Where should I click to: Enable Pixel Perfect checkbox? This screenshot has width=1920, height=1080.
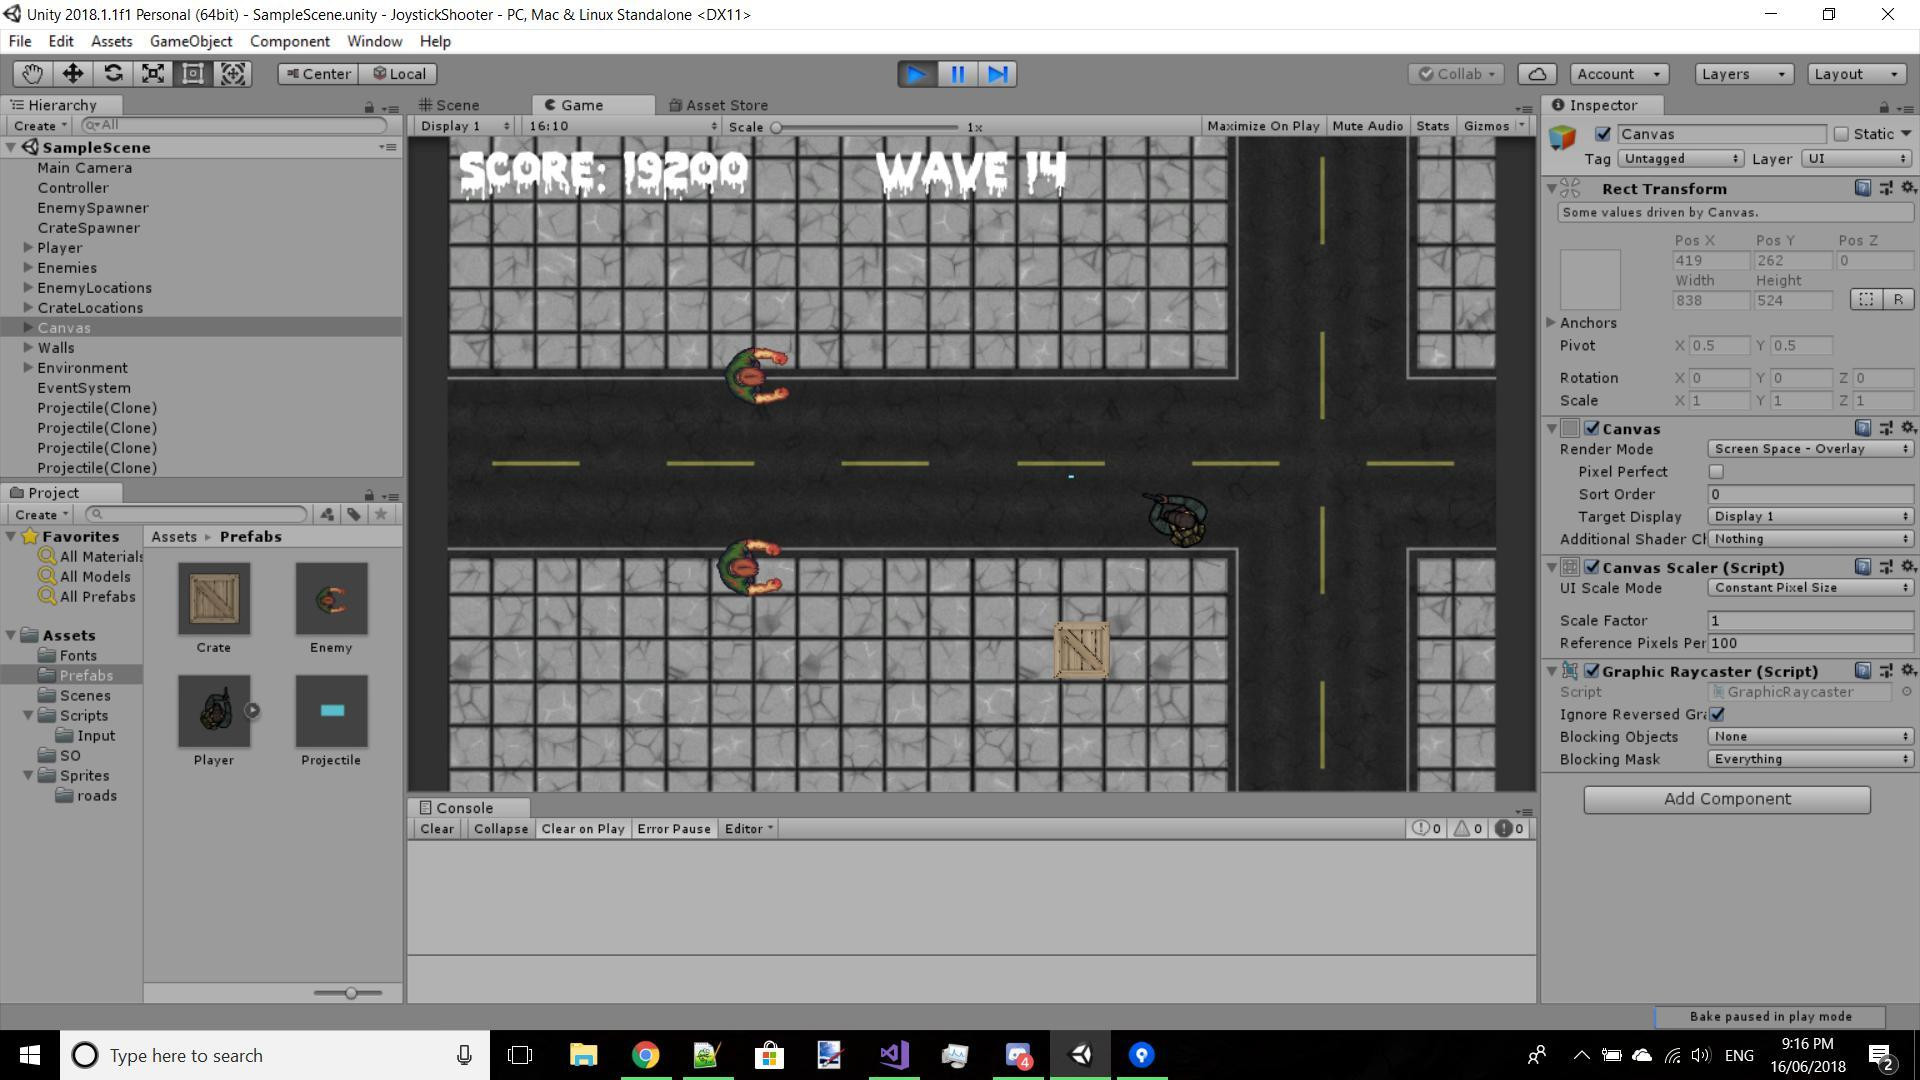click(x=1716, y=472)
